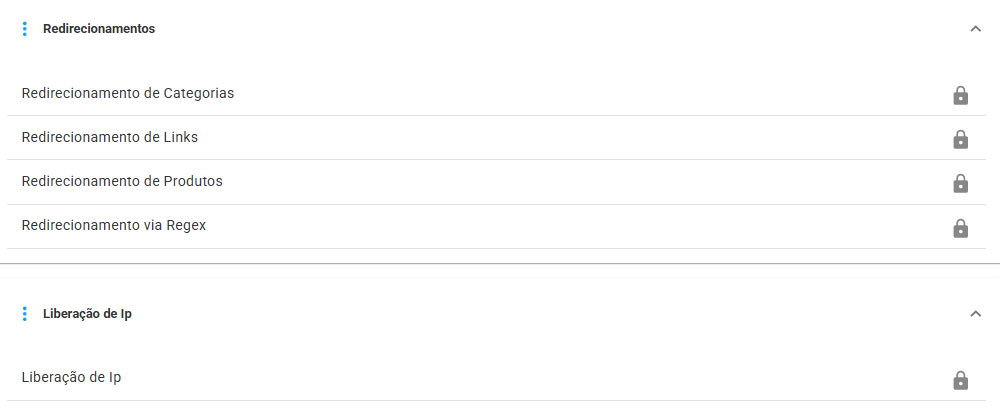Collapse the Liberação de Ip section chevron
This screenshot has height=413, width=1000.
tap(976, 314)
